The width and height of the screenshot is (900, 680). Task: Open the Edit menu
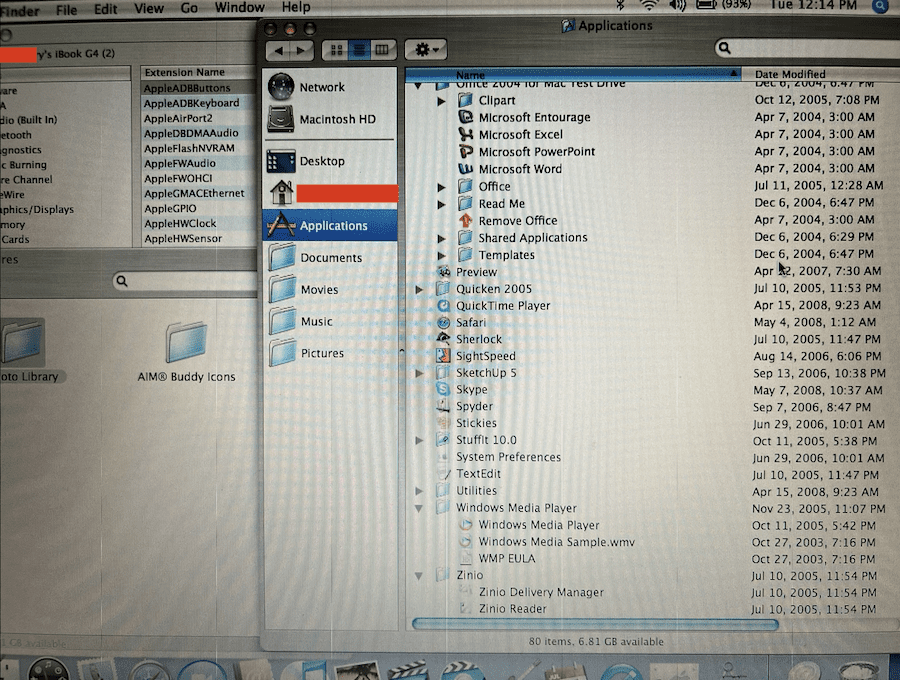click(x=106, y=9)
